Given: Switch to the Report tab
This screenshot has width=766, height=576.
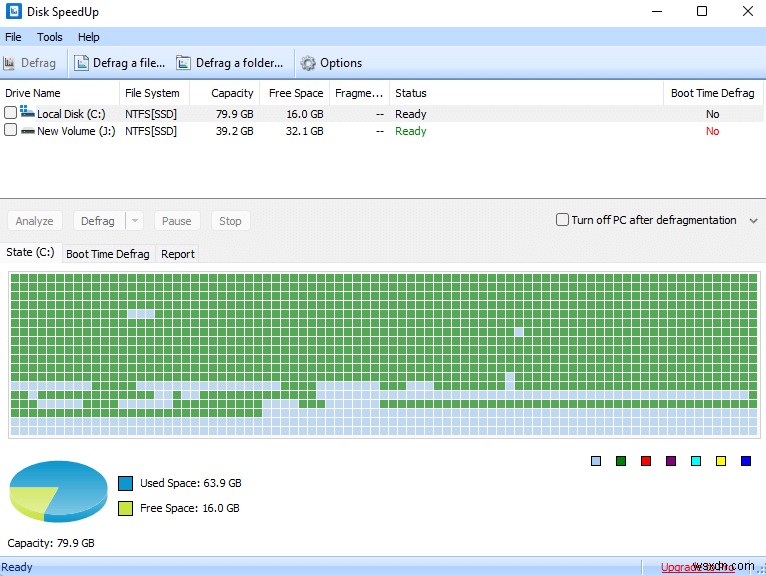Looking at the screenshot, I should click(178, 254).
